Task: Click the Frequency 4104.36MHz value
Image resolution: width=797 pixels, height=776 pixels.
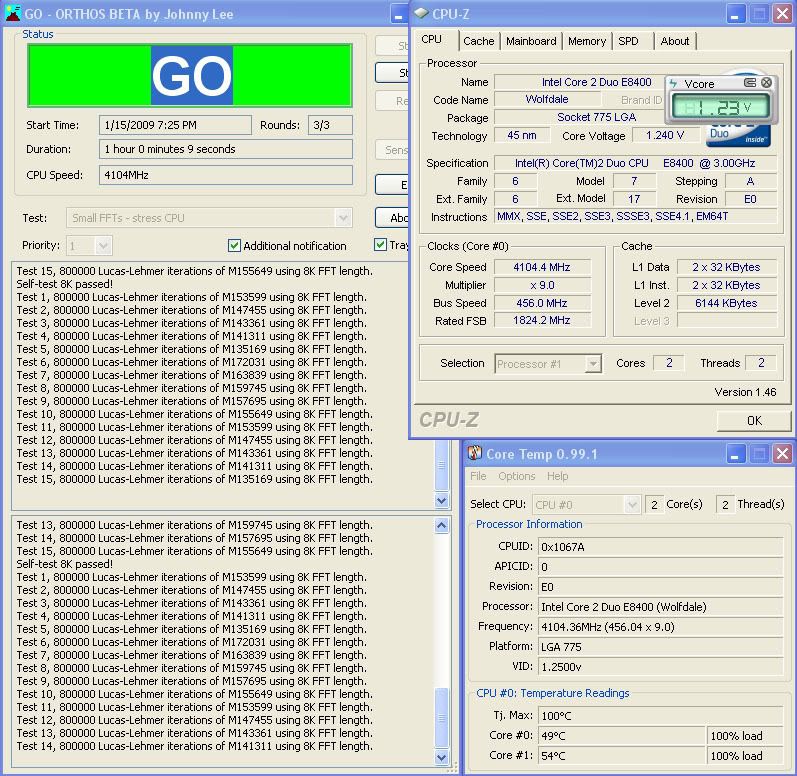Action: [x=660, y=627]
